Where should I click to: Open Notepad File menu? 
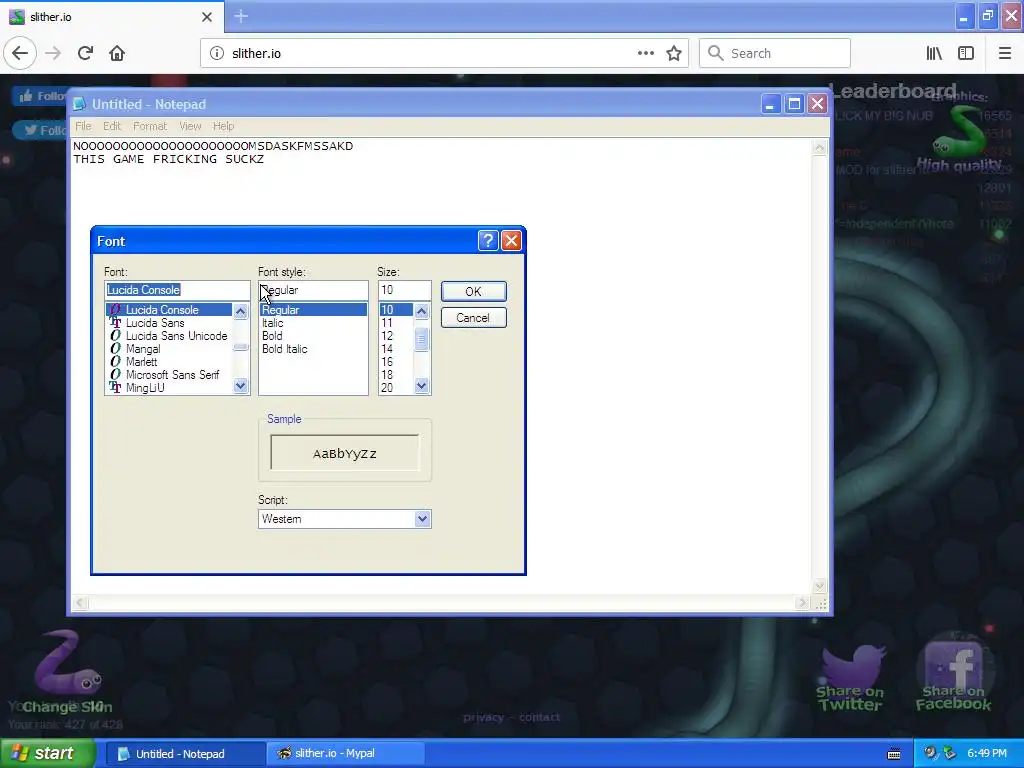point(83,126)
